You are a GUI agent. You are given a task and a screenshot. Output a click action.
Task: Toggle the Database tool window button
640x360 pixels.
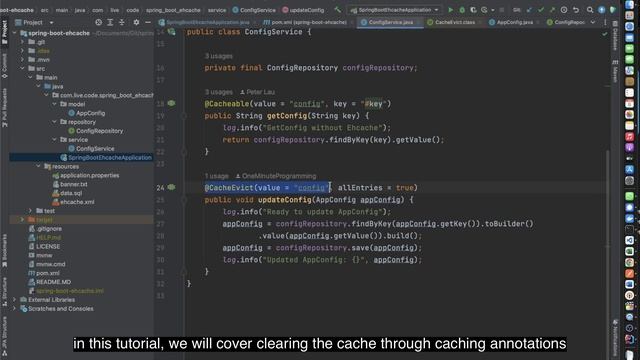615,36
